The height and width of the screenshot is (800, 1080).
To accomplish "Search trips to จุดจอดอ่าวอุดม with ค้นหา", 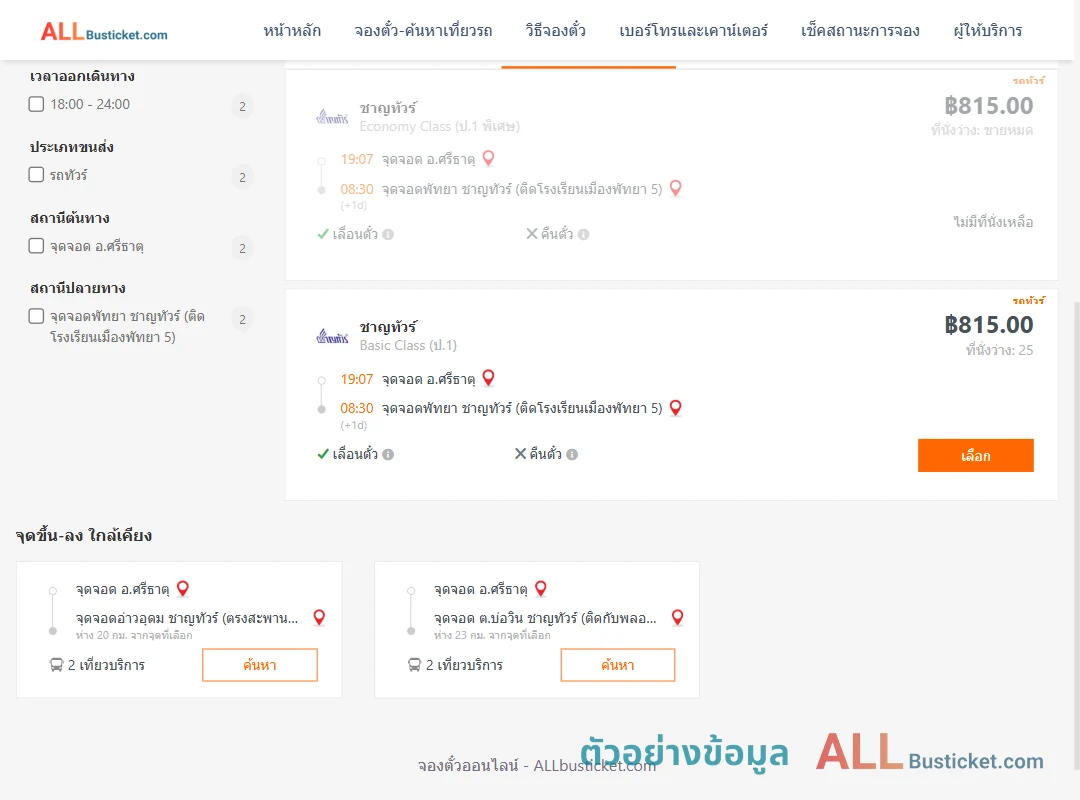I will click(x=260, y=665).
